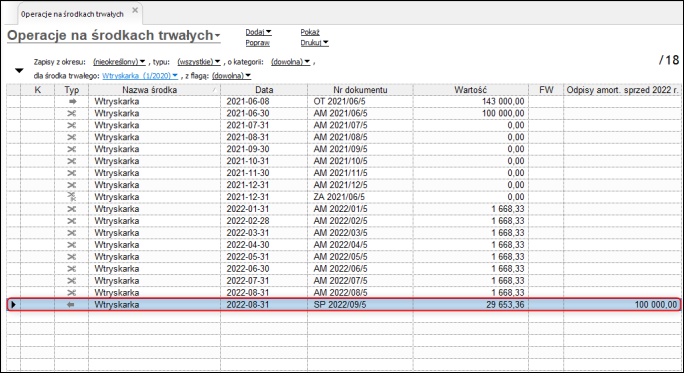
Task: Open the Drukuj dropdown menu
Action: coord(314,43)
